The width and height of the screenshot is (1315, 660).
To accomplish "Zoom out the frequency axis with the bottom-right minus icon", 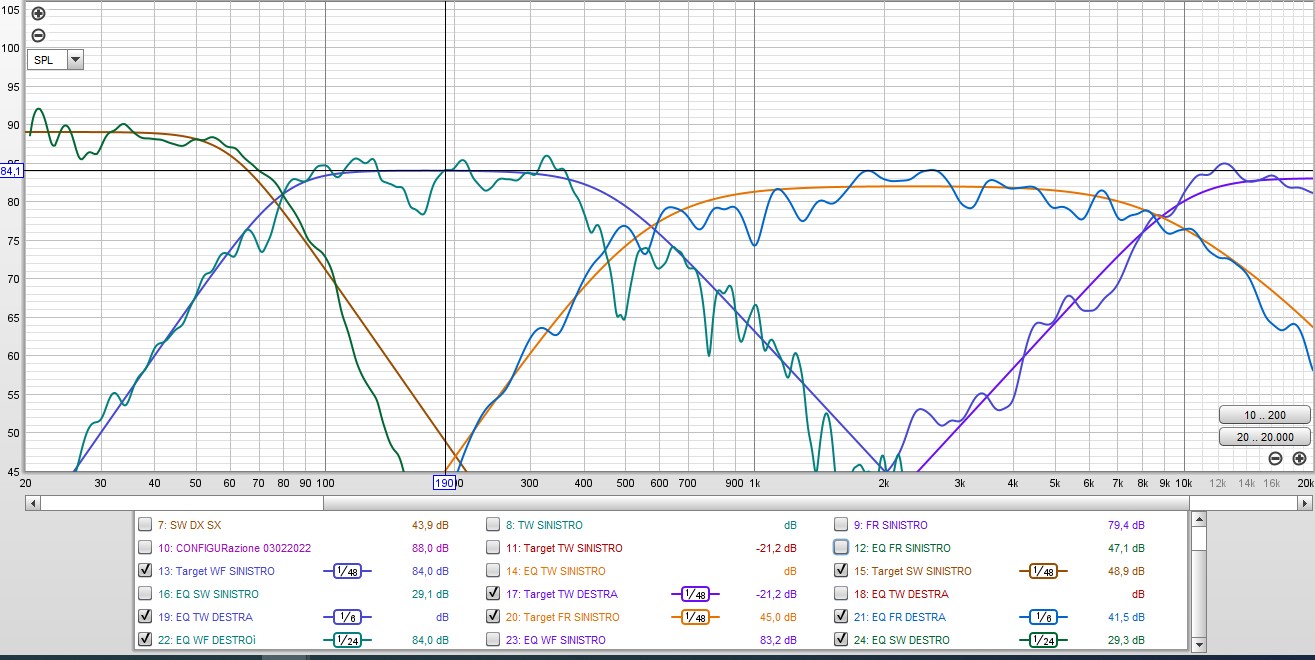I will click(x=1276, y=459).
